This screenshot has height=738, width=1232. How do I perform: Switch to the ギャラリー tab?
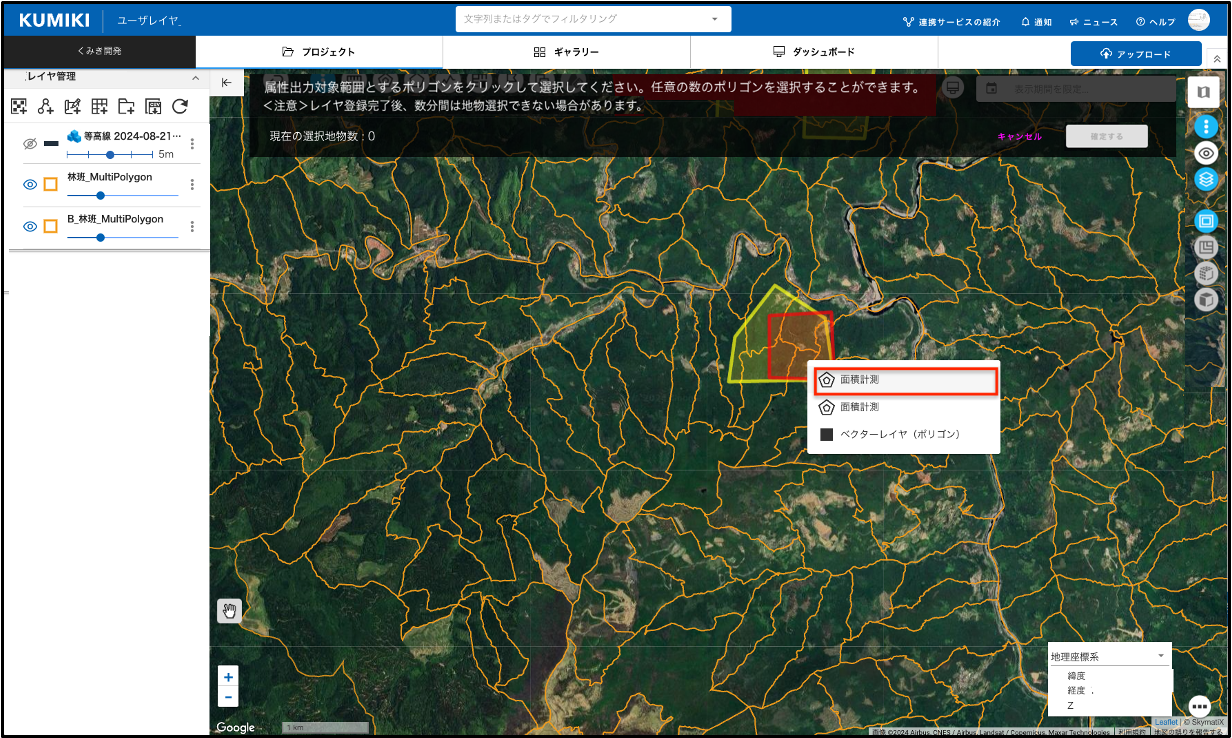click(566, 52)
